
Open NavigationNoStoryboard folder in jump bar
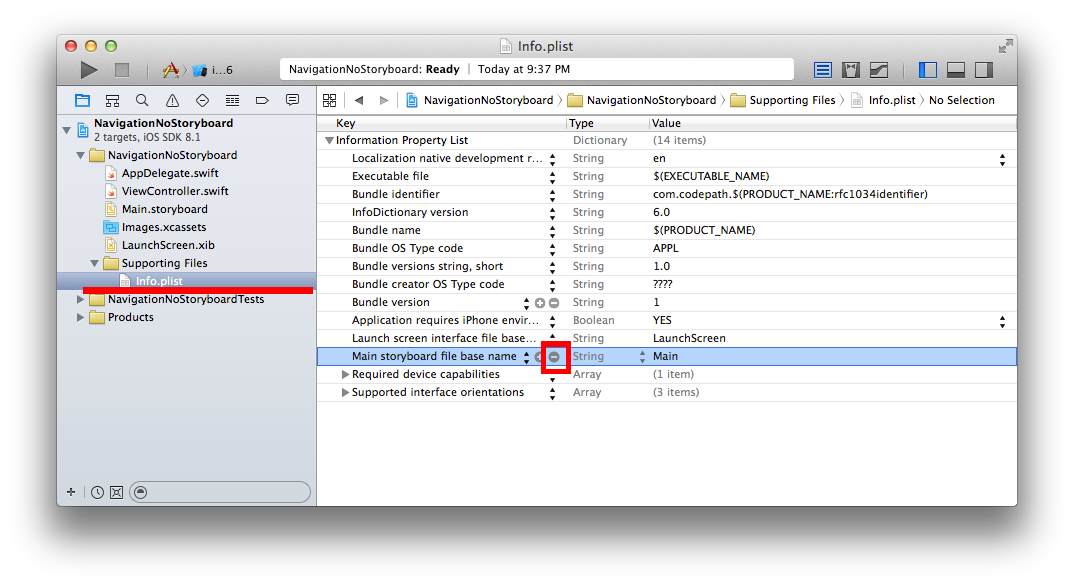pyautogui.click(x=642, y=101)
